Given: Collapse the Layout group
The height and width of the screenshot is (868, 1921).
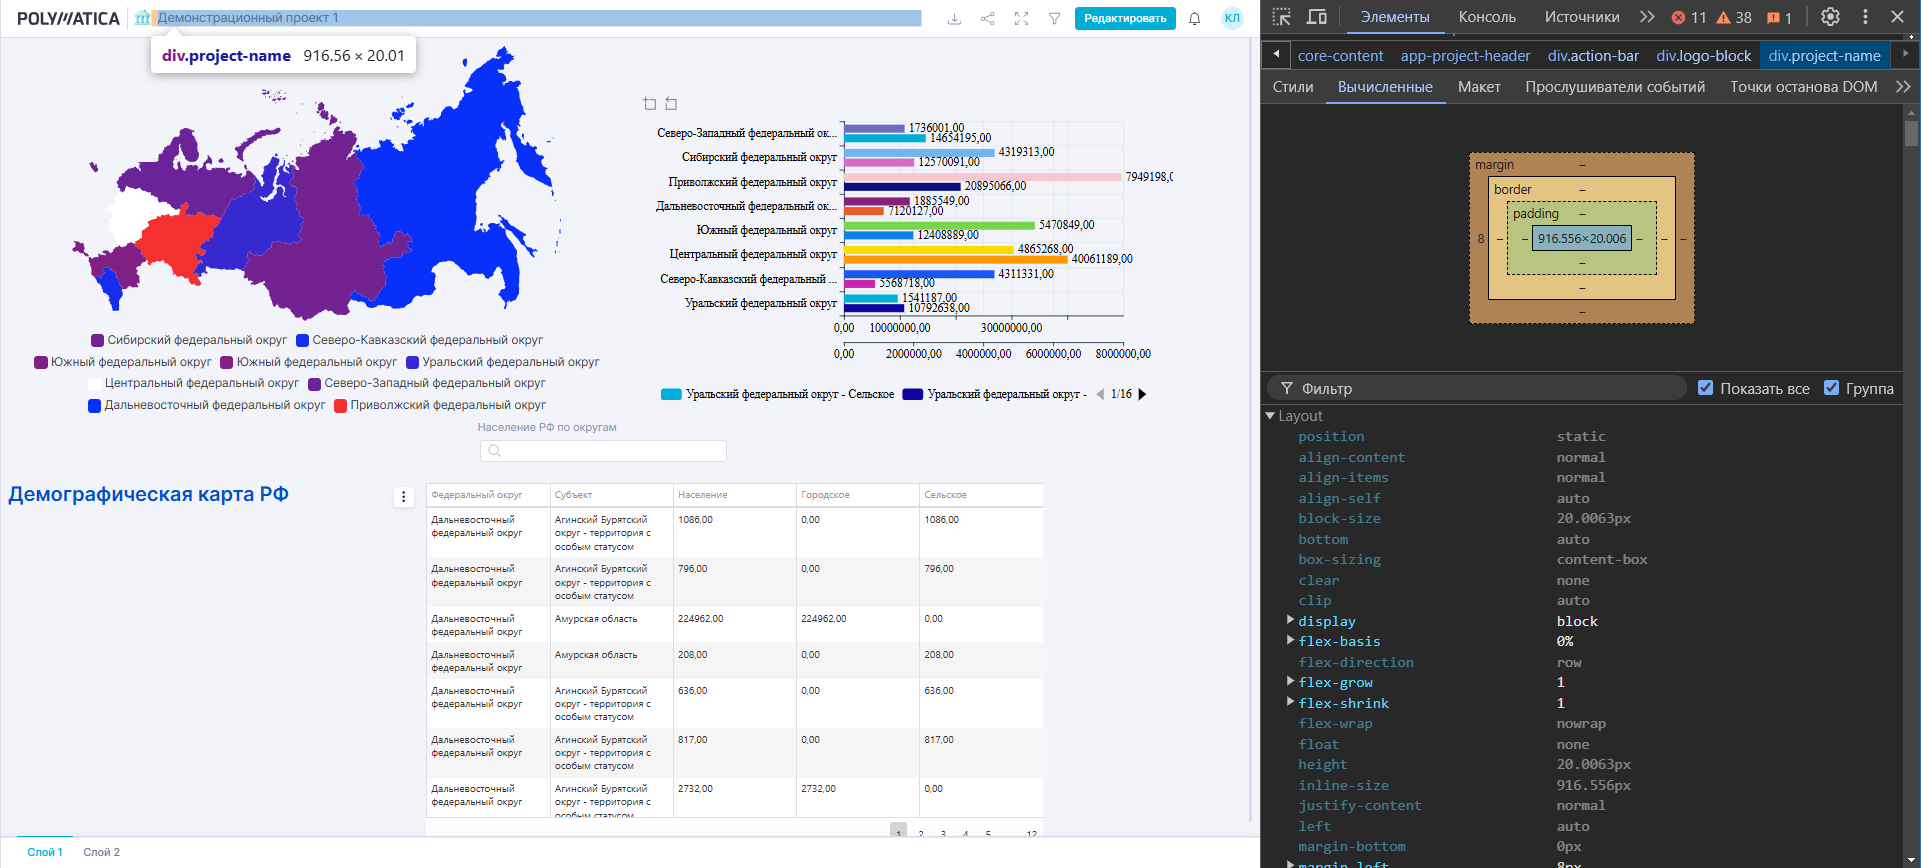Looking at the screenshot, I should [1271, 416].
